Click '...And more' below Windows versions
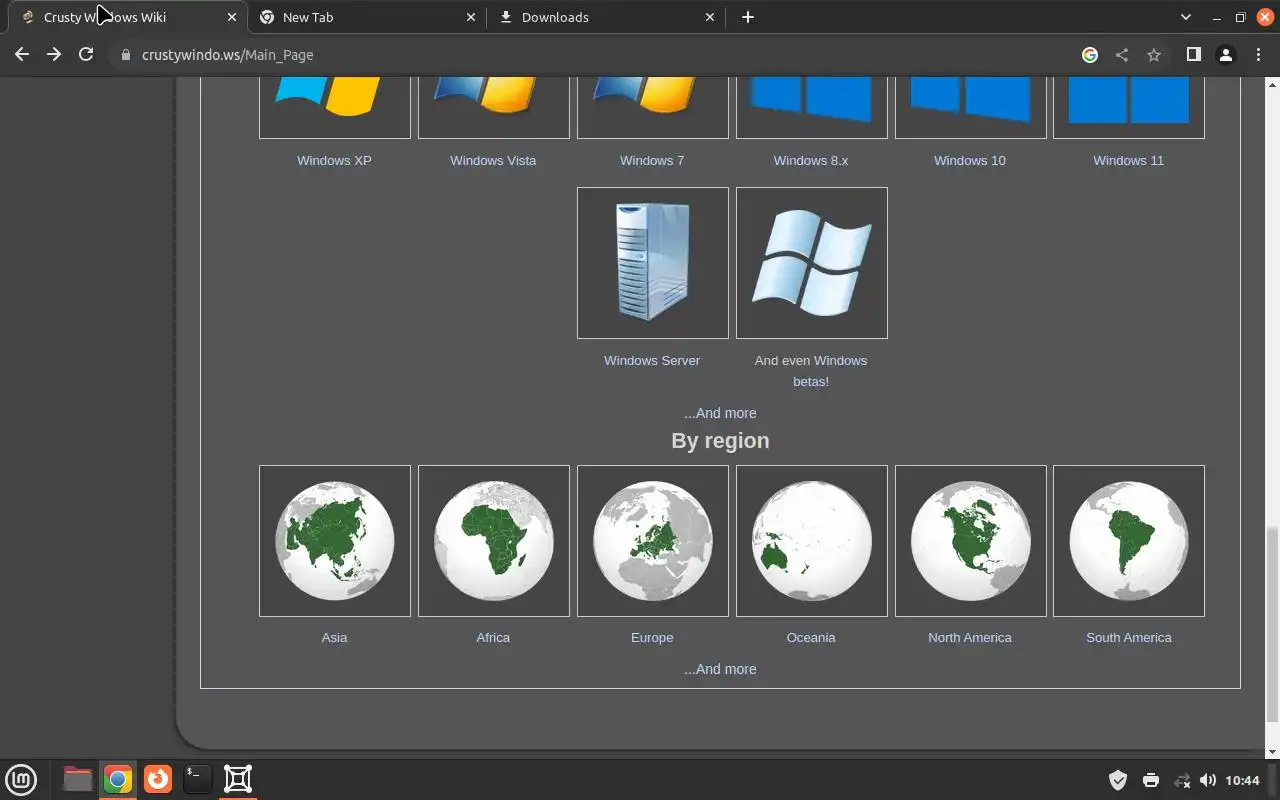The width and height of the screenshot is (1280, 800). coord(720,413)
